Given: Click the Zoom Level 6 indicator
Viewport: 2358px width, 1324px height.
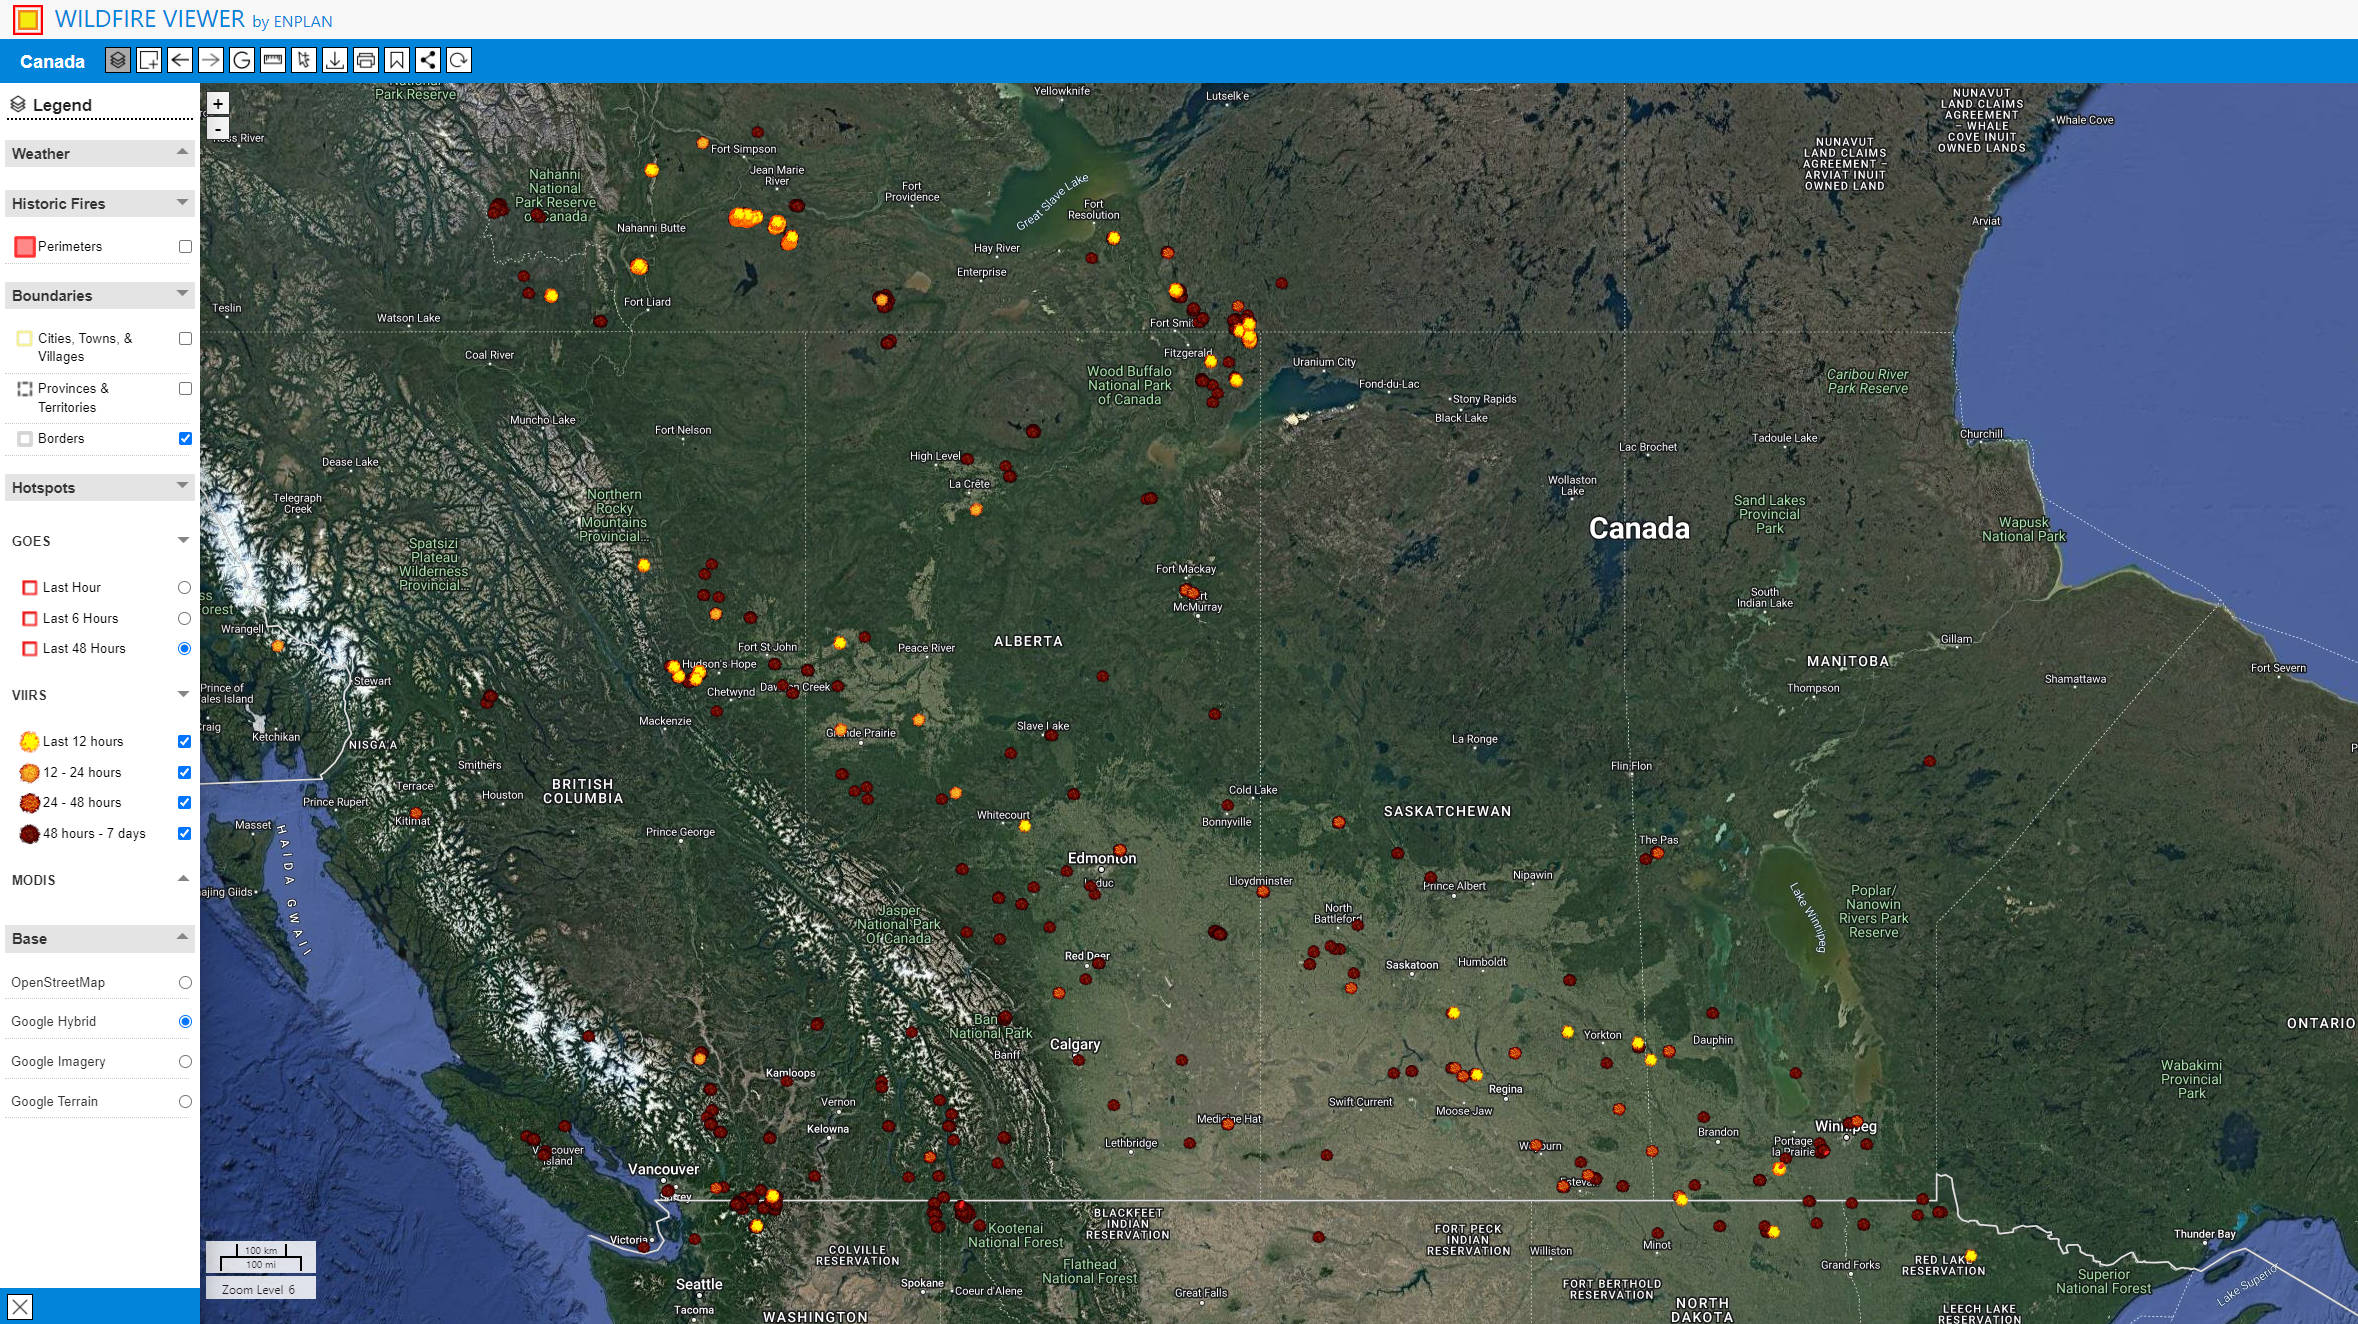Looking at the screenshot, I should click(x=260, y=1289).
